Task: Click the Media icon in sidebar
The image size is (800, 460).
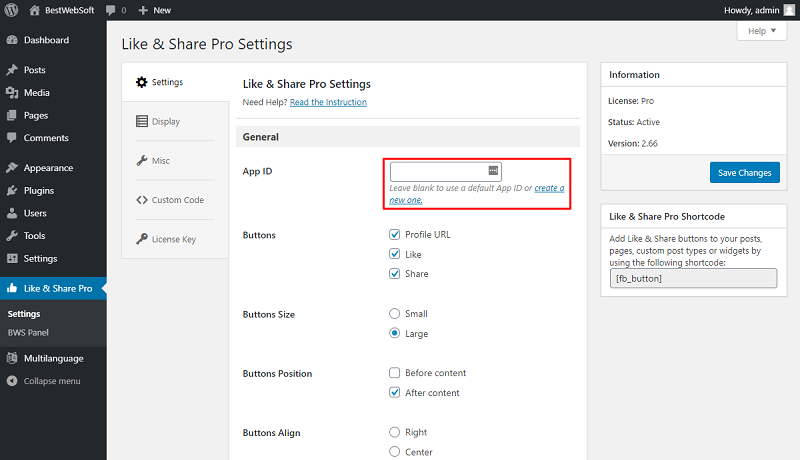Action: coord(12,93)
